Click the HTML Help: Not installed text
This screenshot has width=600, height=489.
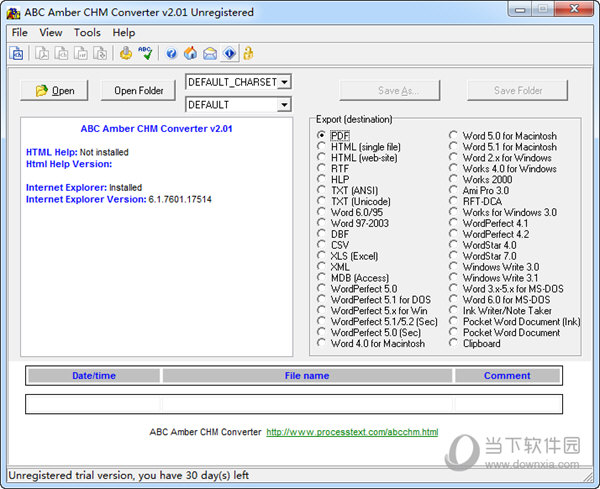77,152
